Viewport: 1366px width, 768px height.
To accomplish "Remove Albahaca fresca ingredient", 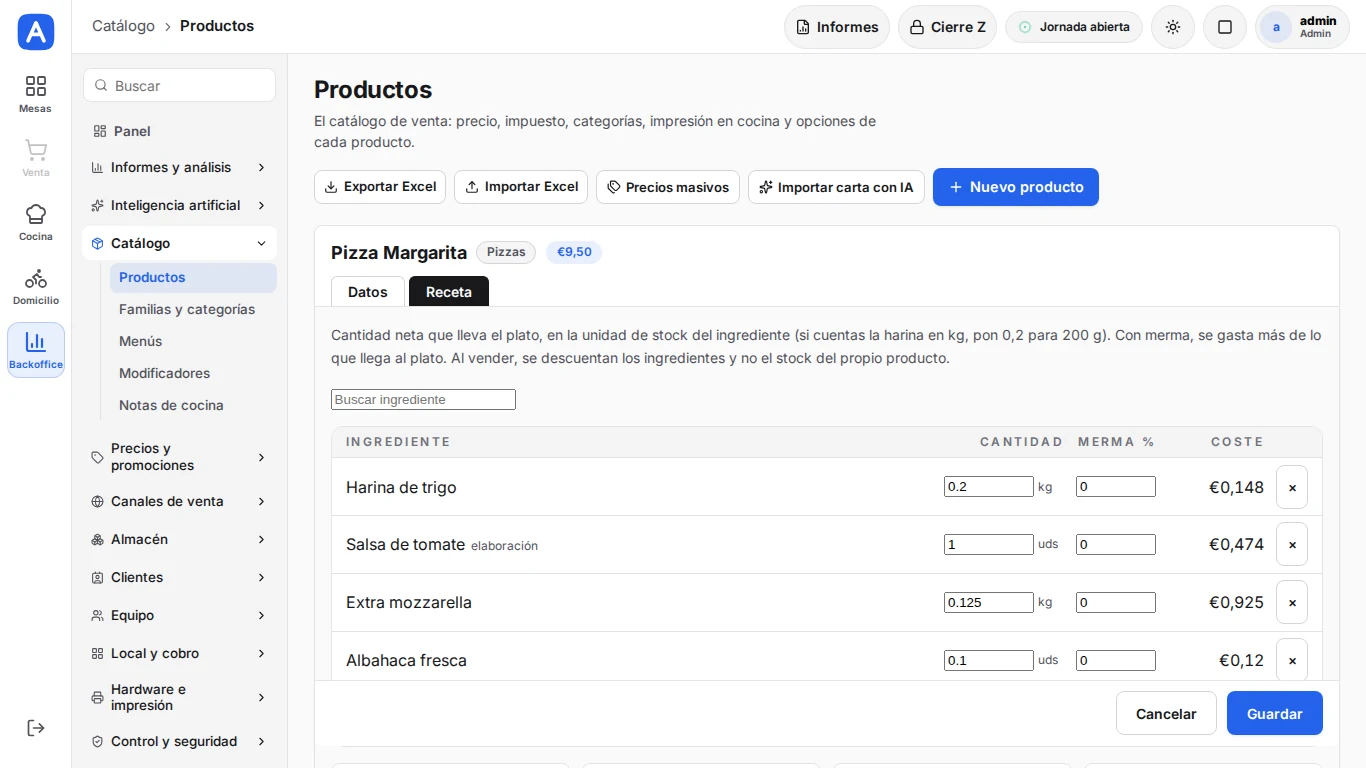I will tap(1292, 660).
